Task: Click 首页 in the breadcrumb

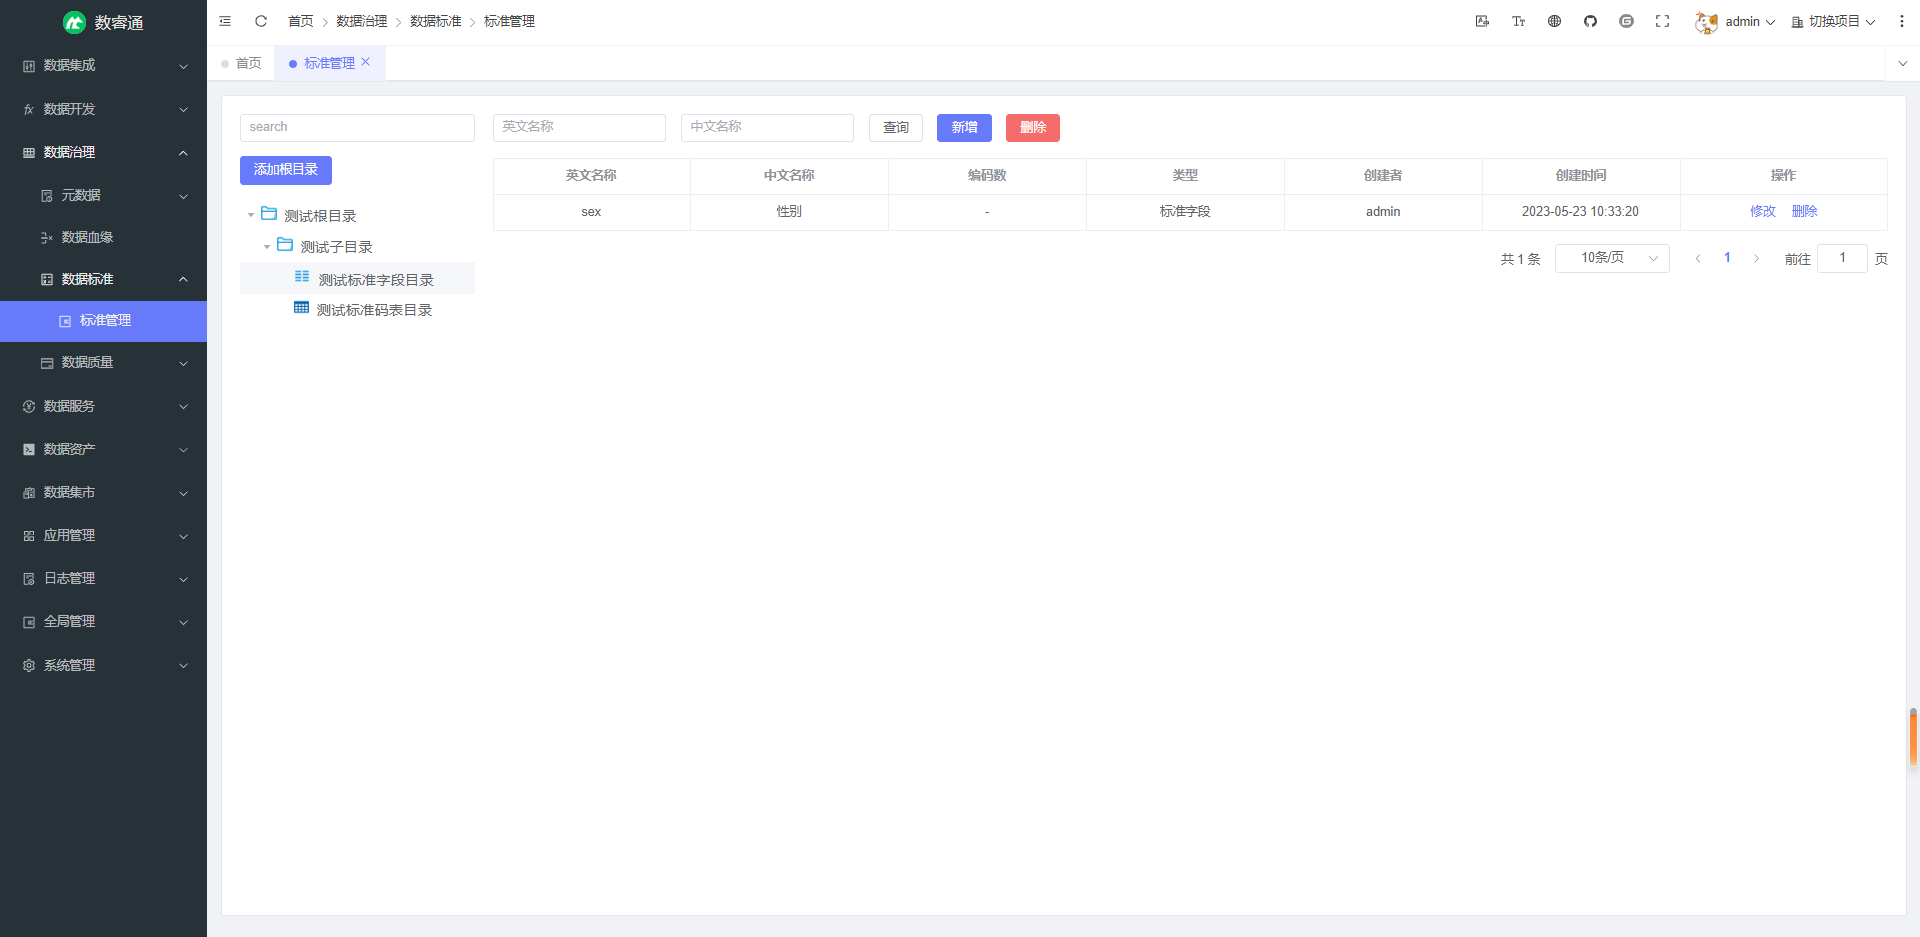Action: click(301, 21)
